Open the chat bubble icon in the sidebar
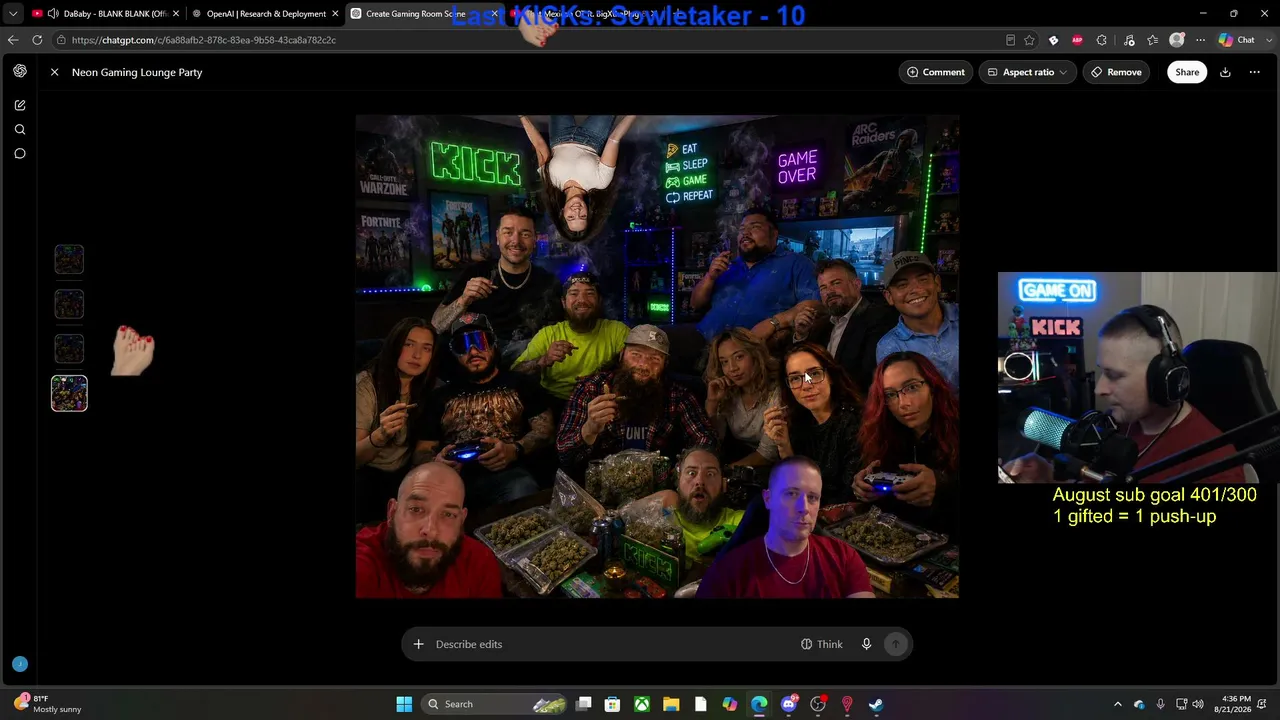Image resolution: width=1280 pixels, height=720 pixels. pos(20,153)
